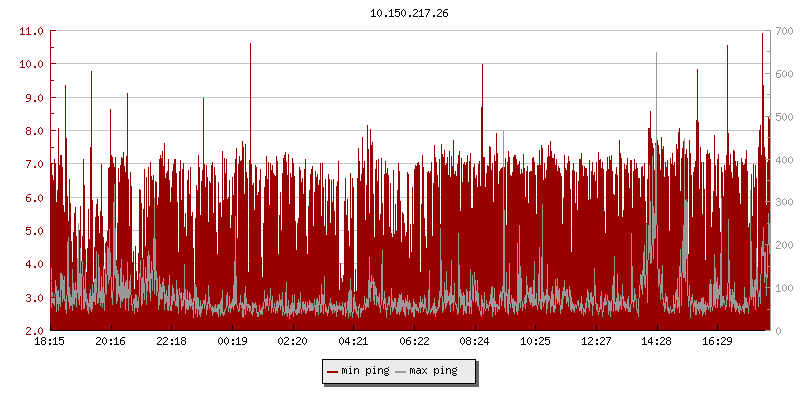Click the 2.0 left axis value
Image resolution: width=800 pixels, height=400 pixels.
coord(34,331)
